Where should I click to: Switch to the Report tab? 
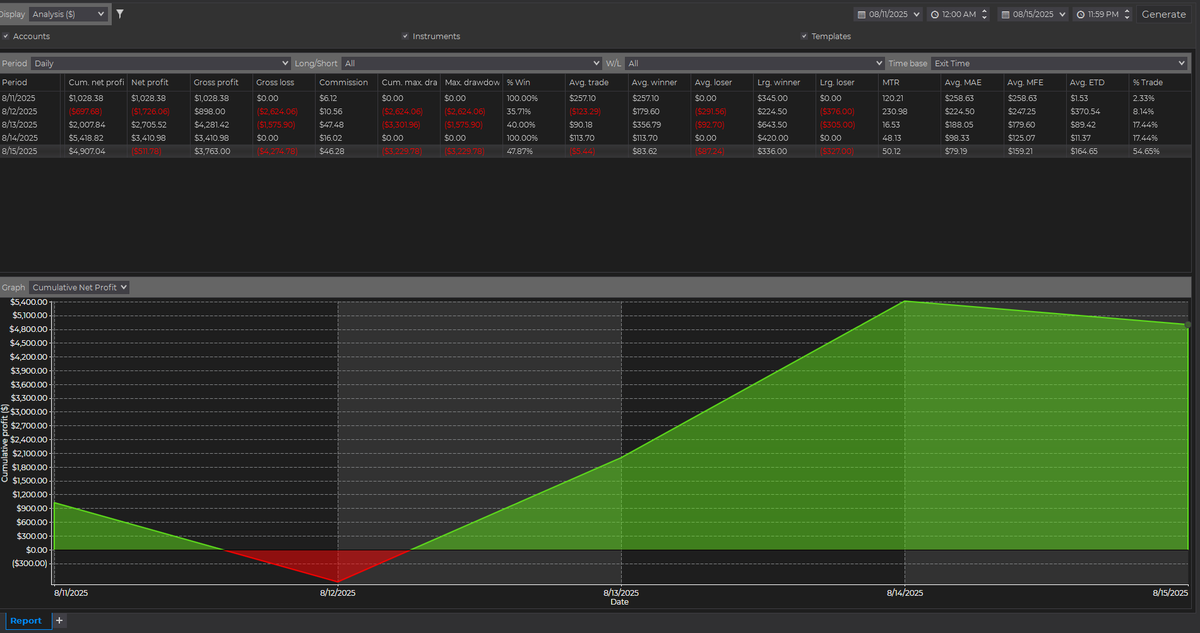26,621
